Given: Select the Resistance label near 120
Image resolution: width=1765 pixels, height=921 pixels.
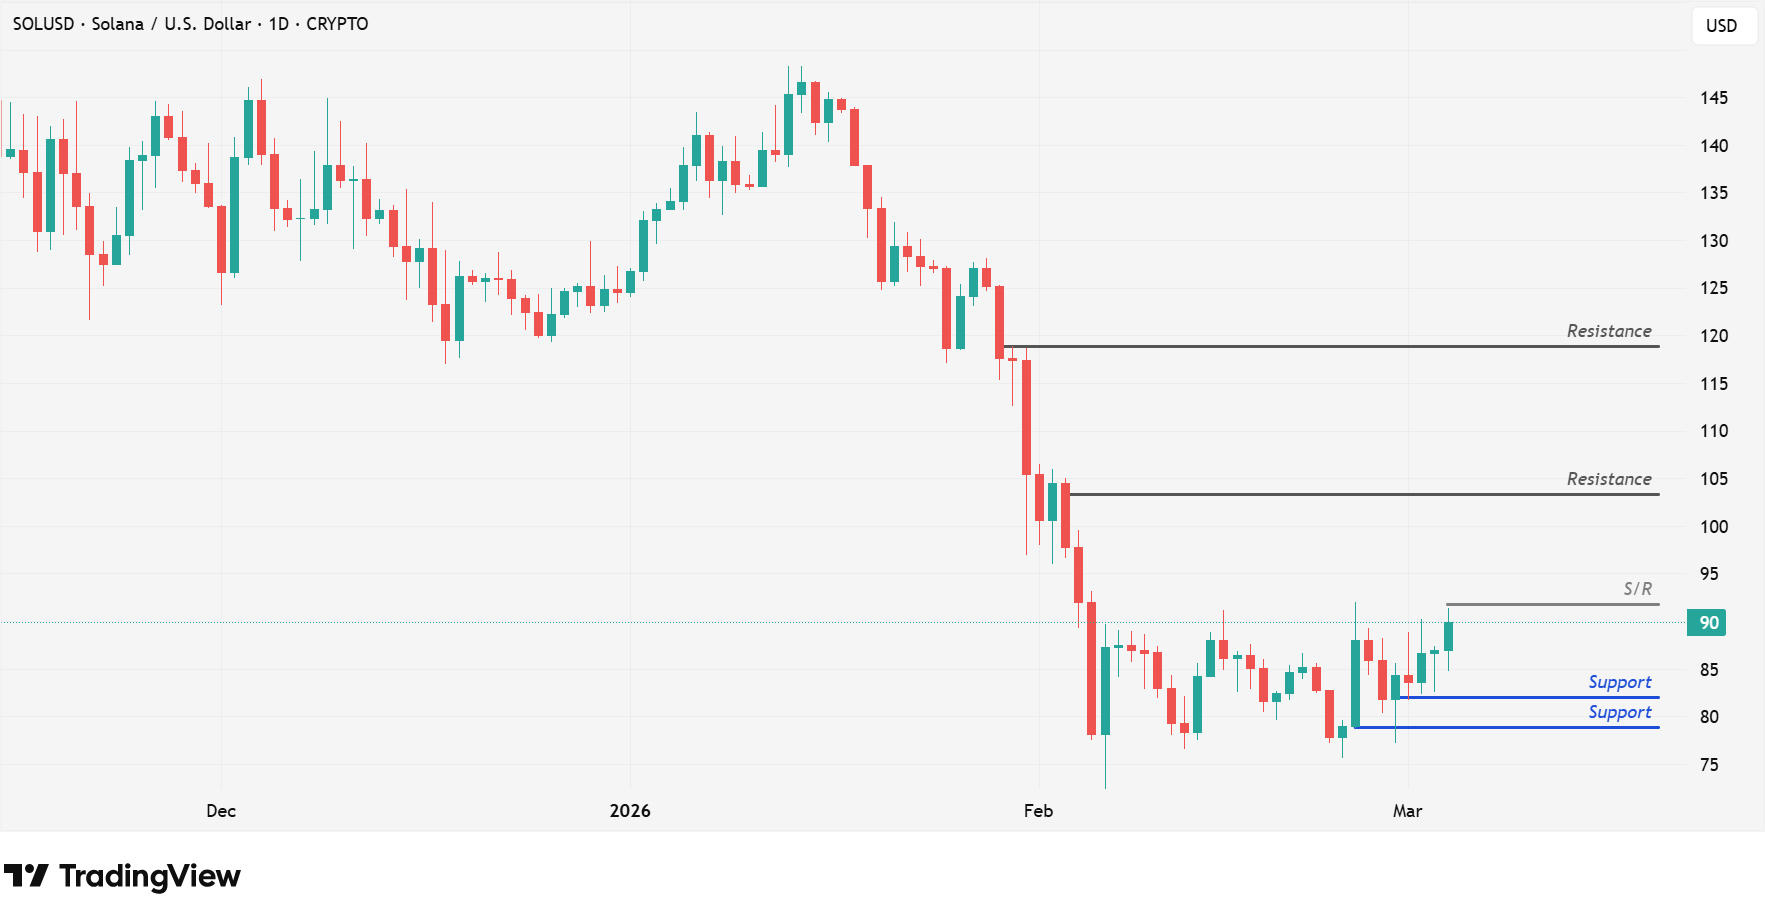Looking at the screenshot, I should coord(1608,331).
